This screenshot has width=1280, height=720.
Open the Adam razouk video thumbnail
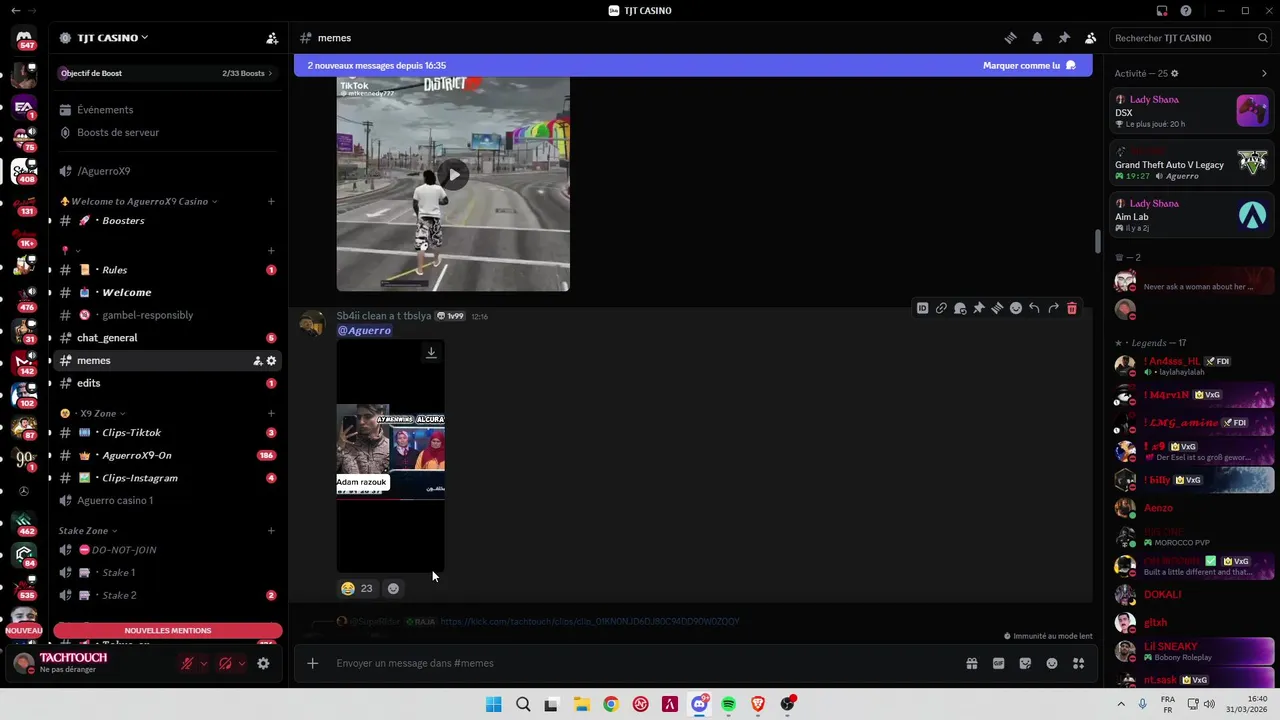click(x=390, y=456)
